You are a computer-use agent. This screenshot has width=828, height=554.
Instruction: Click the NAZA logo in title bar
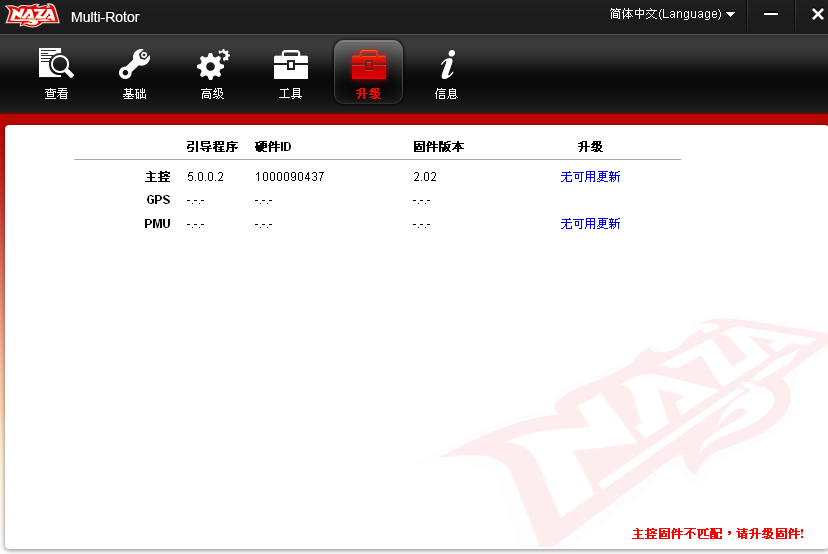pos(32,15)
